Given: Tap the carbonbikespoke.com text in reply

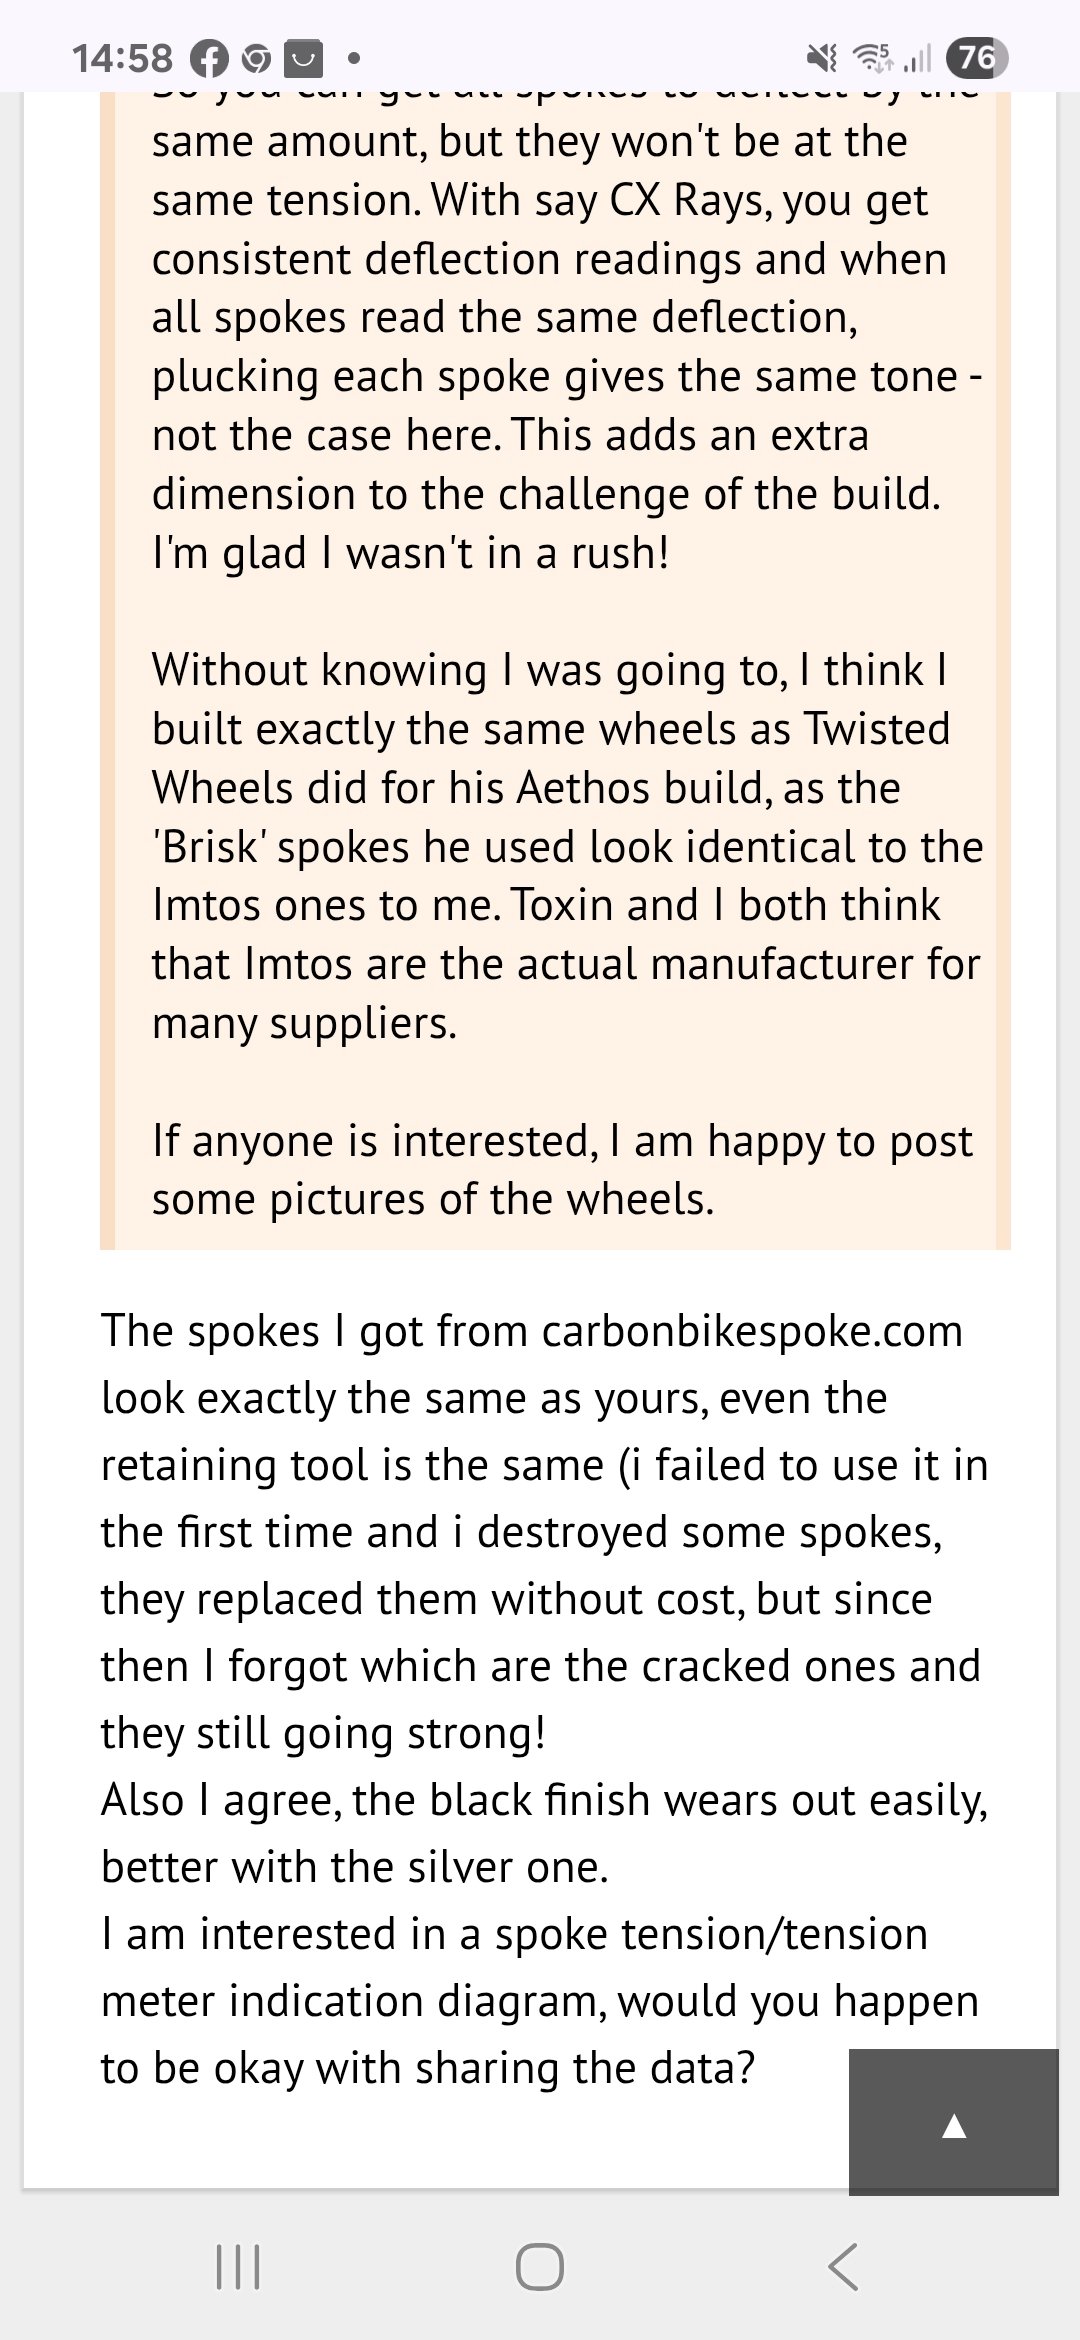Looking at the screenshot, I should click(x=752, y=1331).
